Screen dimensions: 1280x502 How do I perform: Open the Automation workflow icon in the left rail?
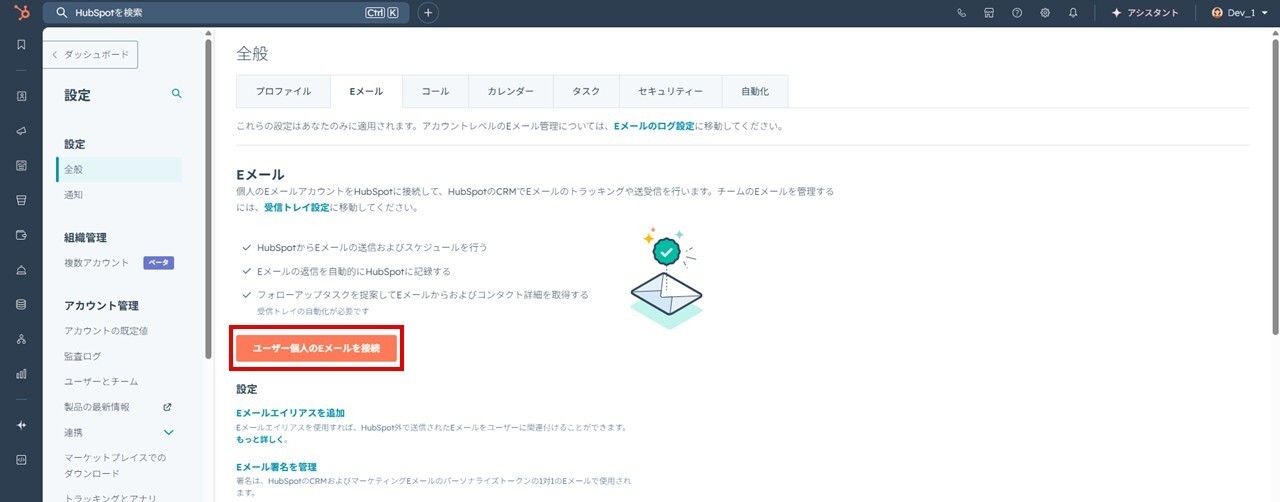[x=21, y=339]
